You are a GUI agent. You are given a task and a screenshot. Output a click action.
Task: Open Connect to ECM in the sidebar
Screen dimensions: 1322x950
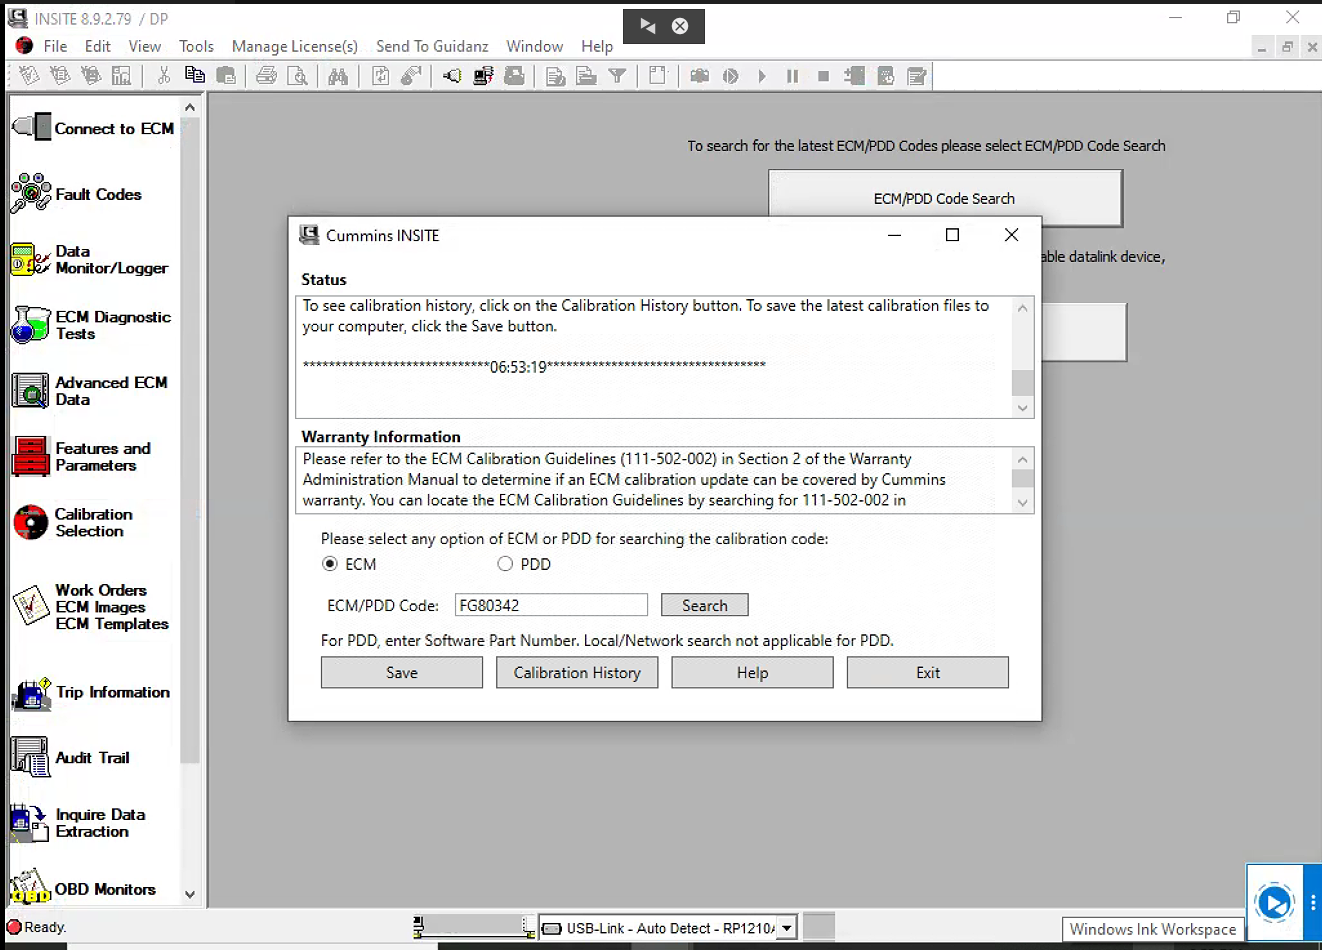point(94,128)
